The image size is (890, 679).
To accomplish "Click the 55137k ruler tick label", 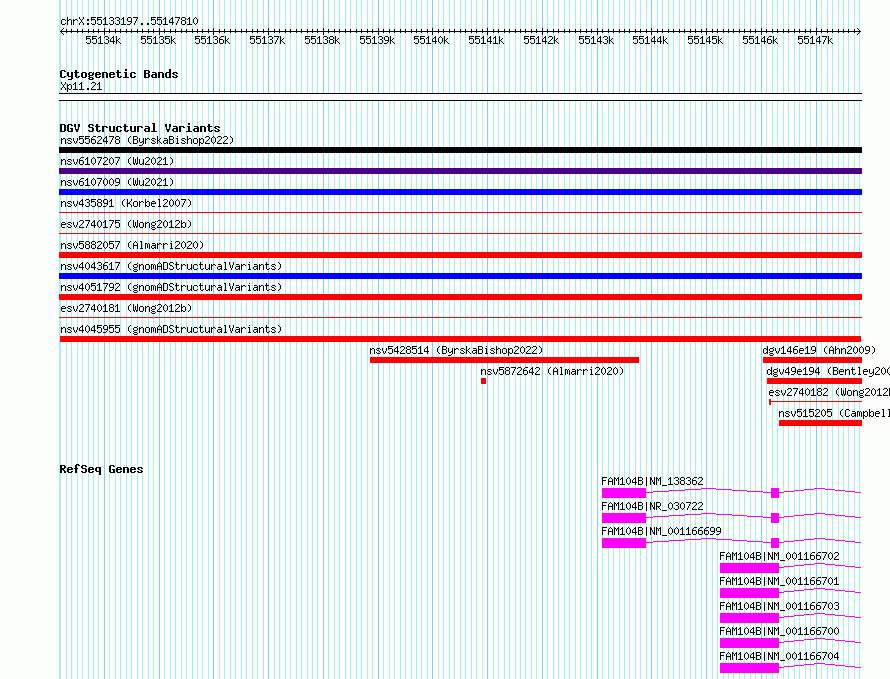I will click(267, 40).
